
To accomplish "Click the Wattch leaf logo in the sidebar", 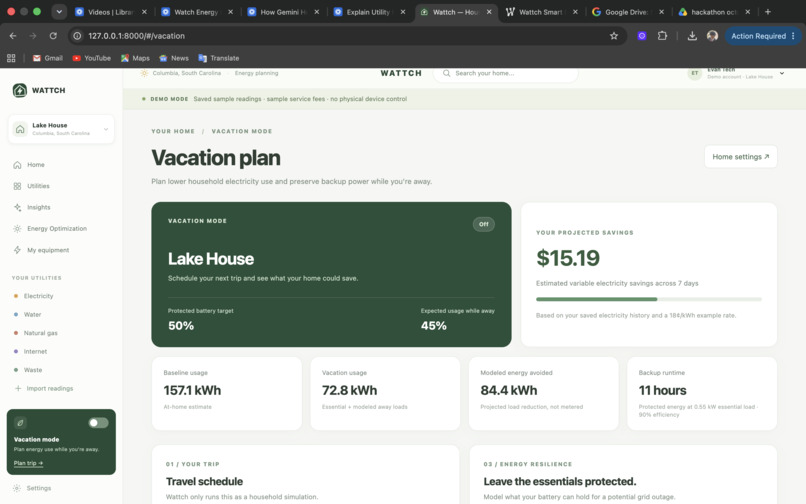I will tap(20, 91).
